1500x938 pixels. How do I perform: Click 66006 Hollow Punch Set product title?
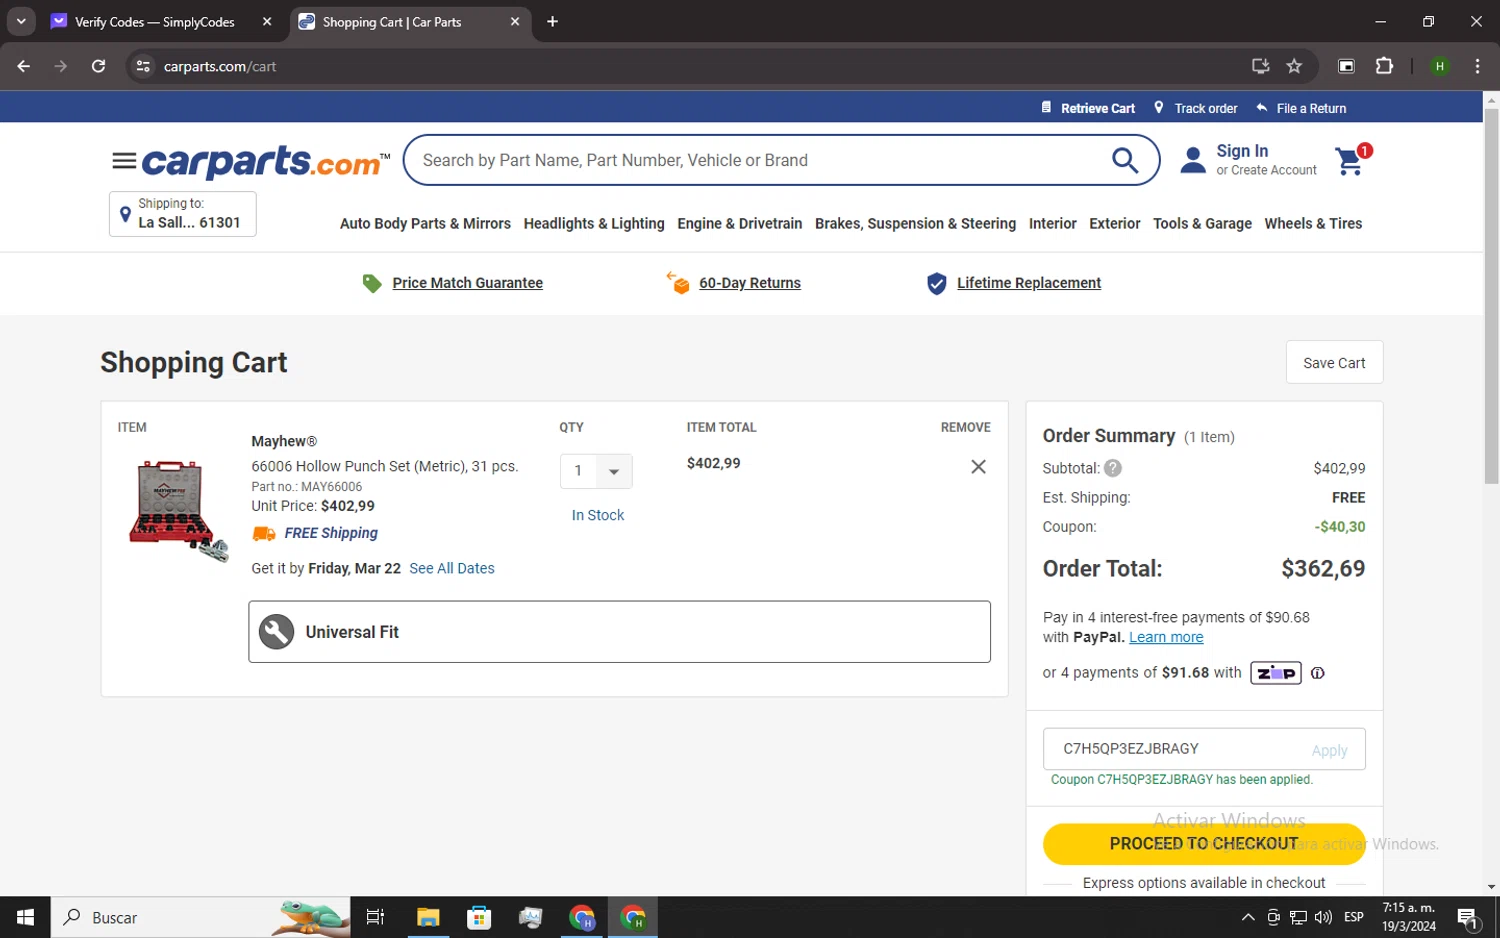tap(385, 466)
